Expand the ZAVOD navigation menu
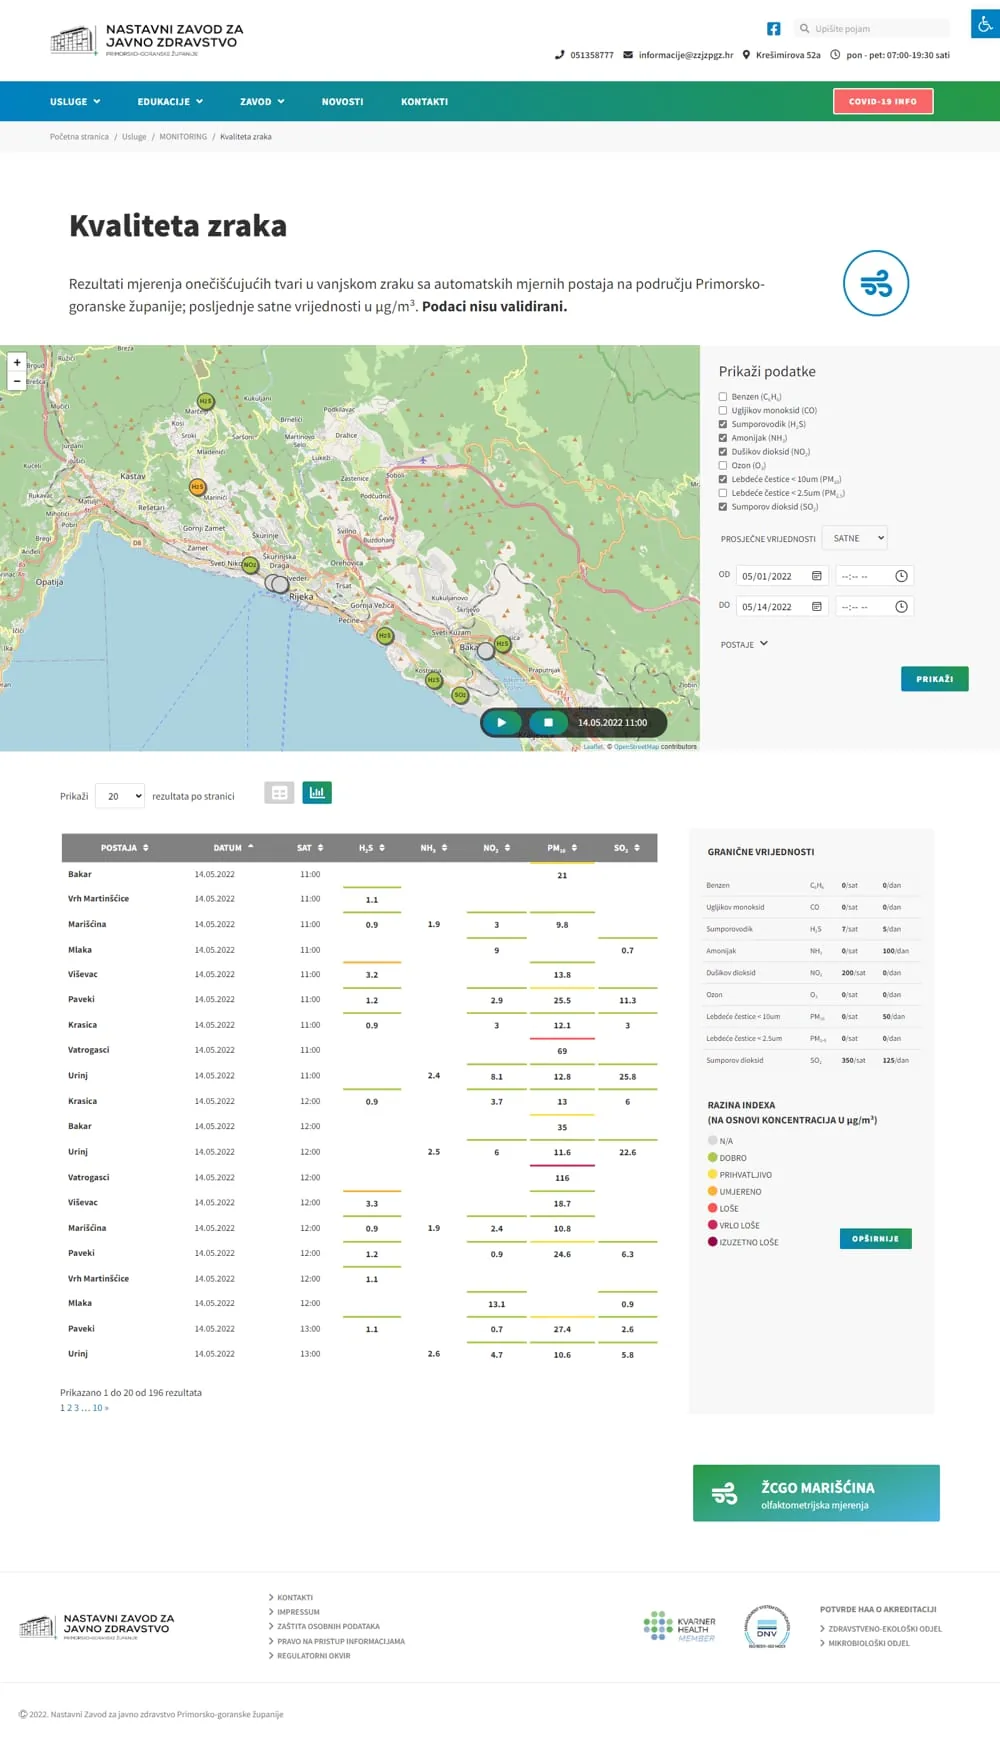Viewport: 1000px width, 1746px height. point(262,102)
